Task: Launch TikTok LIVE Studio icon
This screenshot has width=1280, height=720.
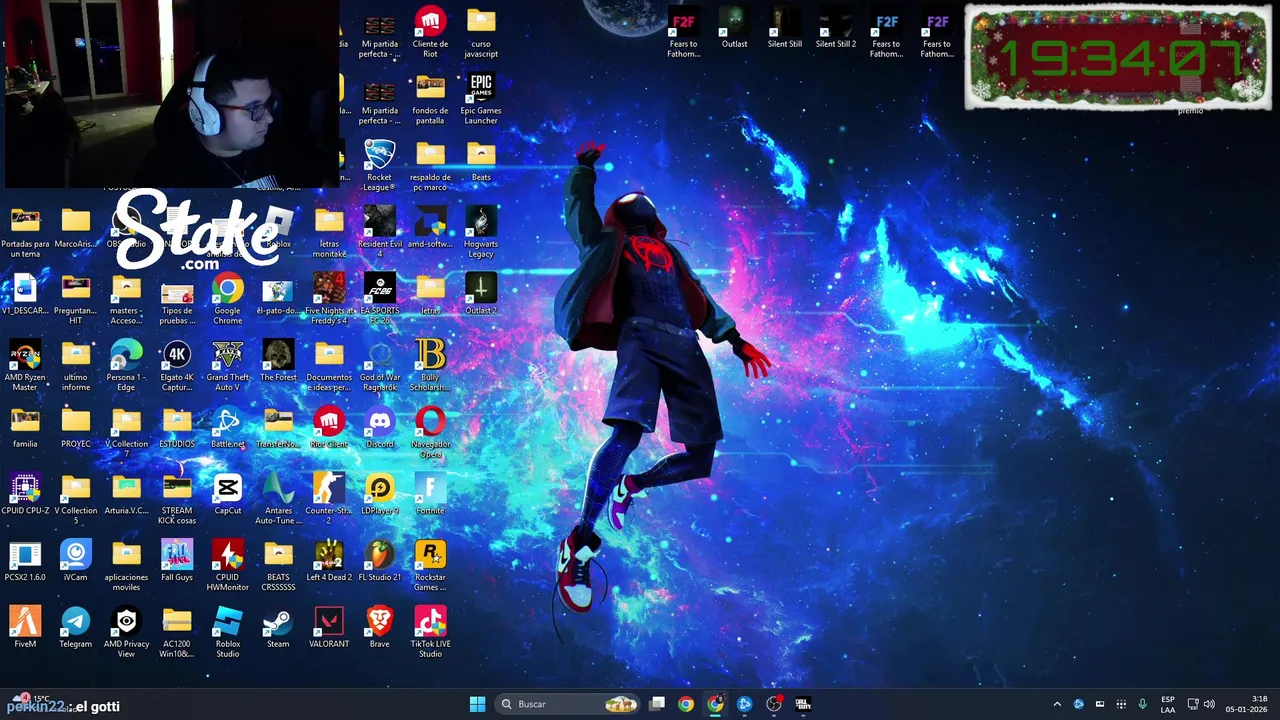Action: [x=430, y=621]
